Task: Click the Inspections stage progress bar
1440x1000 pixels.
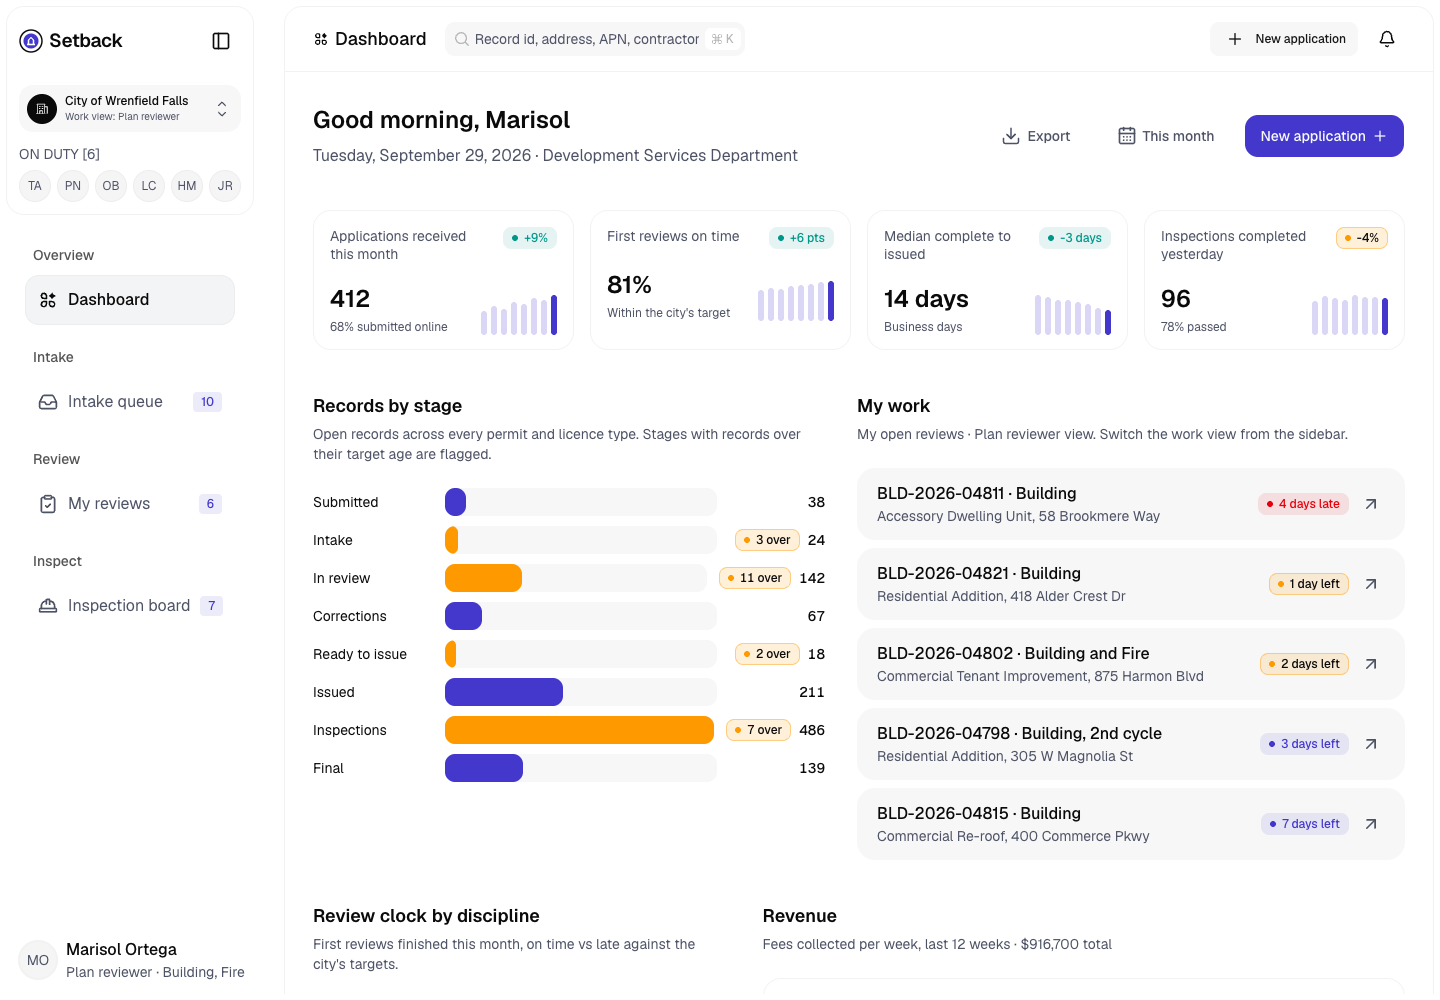Action: pyautogui.click(x=581, y=730)
